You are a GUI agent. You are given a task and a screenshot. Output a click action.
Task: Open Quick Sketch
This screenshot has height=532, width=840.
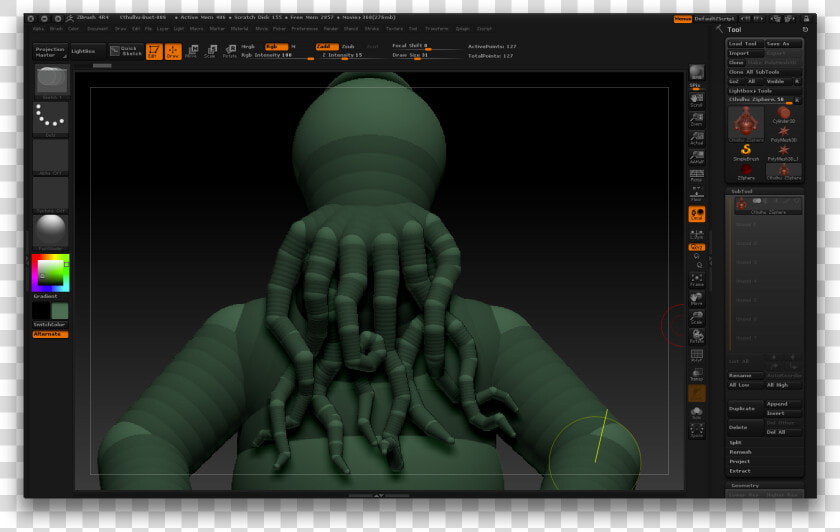click(126, 51)
